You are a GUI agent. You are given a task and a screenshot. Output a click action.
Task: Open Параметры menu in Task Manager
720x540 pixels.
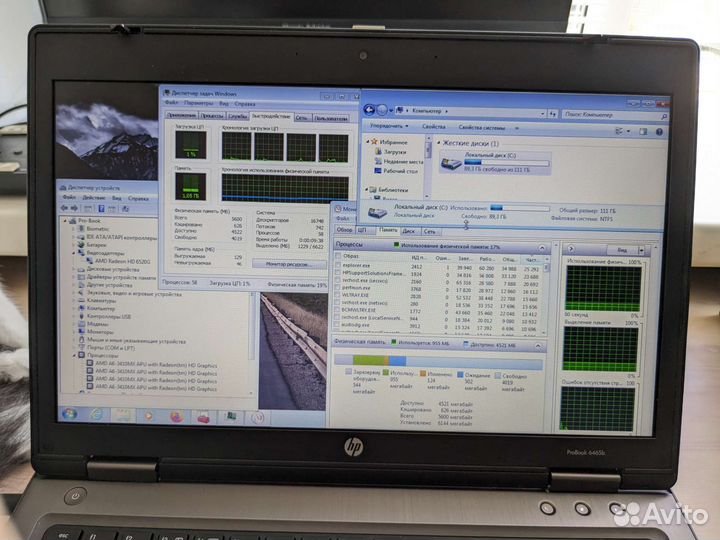[198, 103]
